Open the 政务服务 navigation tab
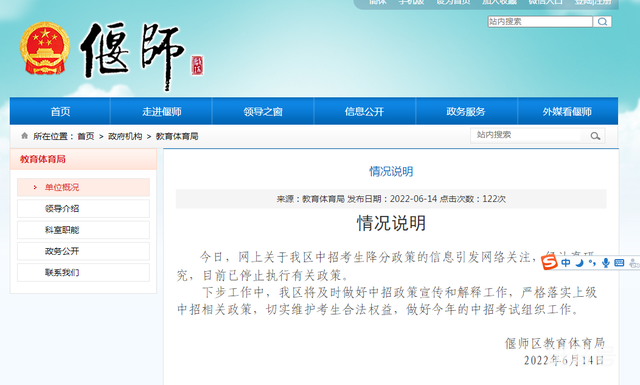640x385 pixels. [466, 111]
